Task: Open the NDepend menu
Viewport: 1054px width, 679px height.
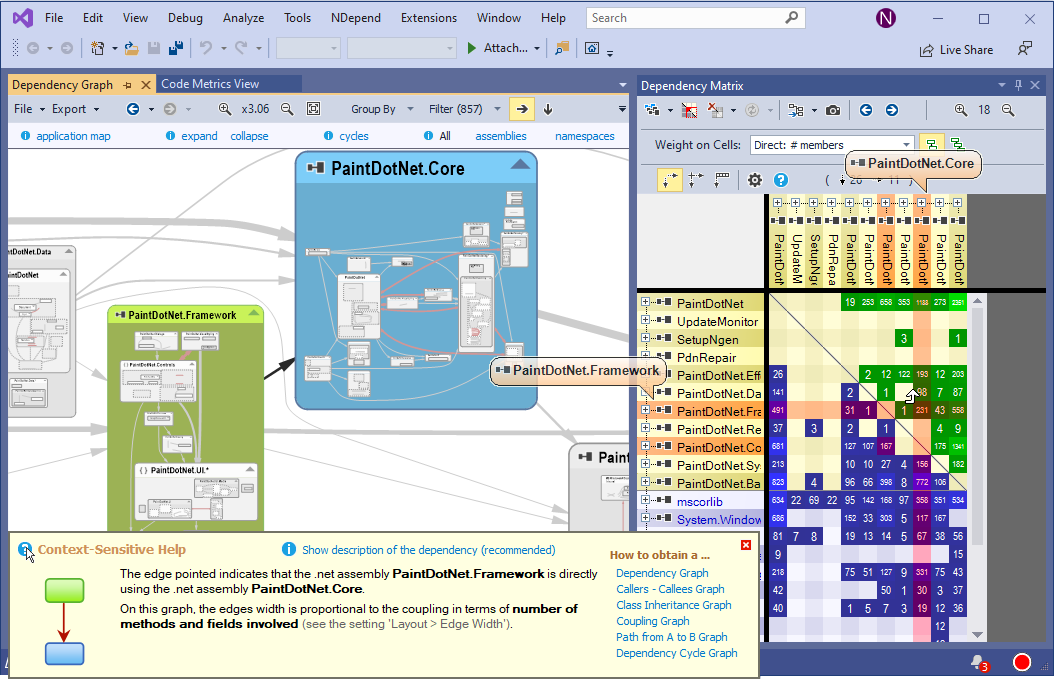Action: pos(356,18)
